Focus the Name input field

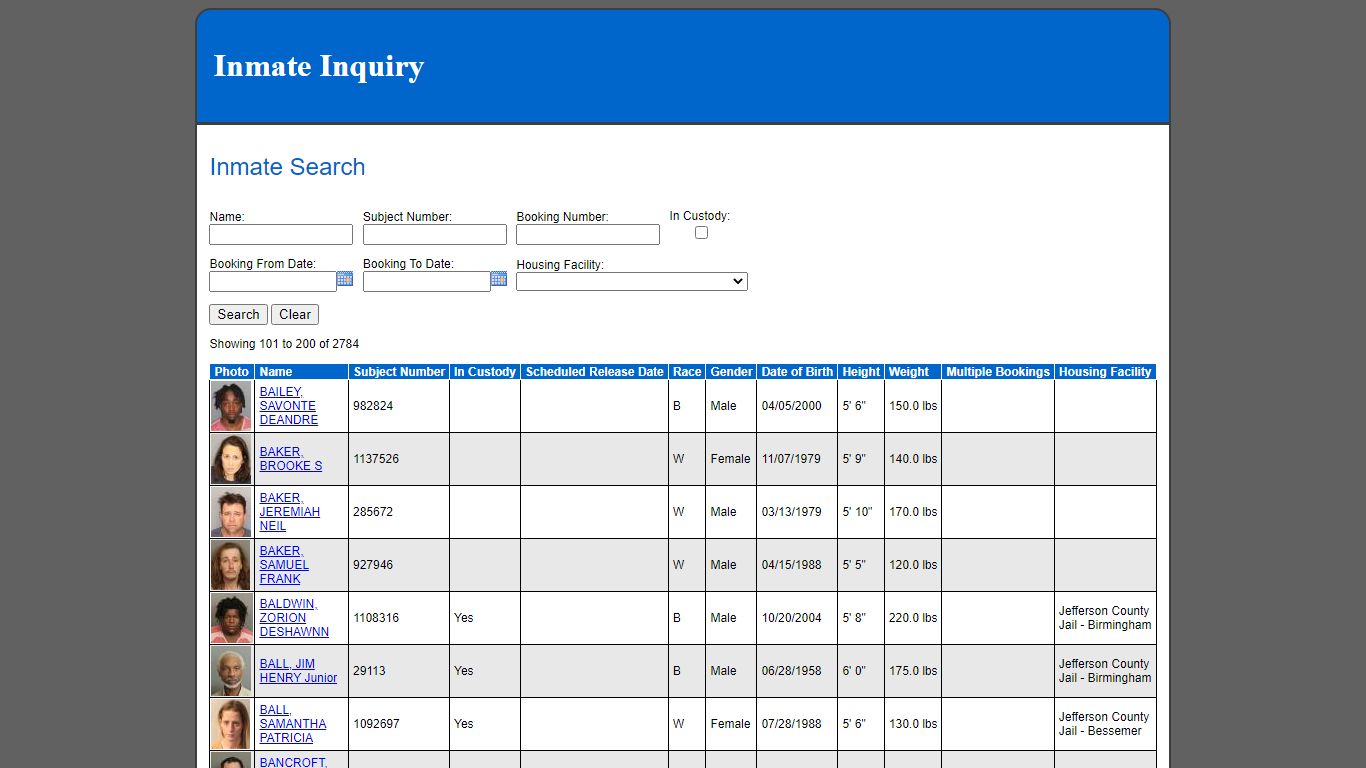coord(281,234)
